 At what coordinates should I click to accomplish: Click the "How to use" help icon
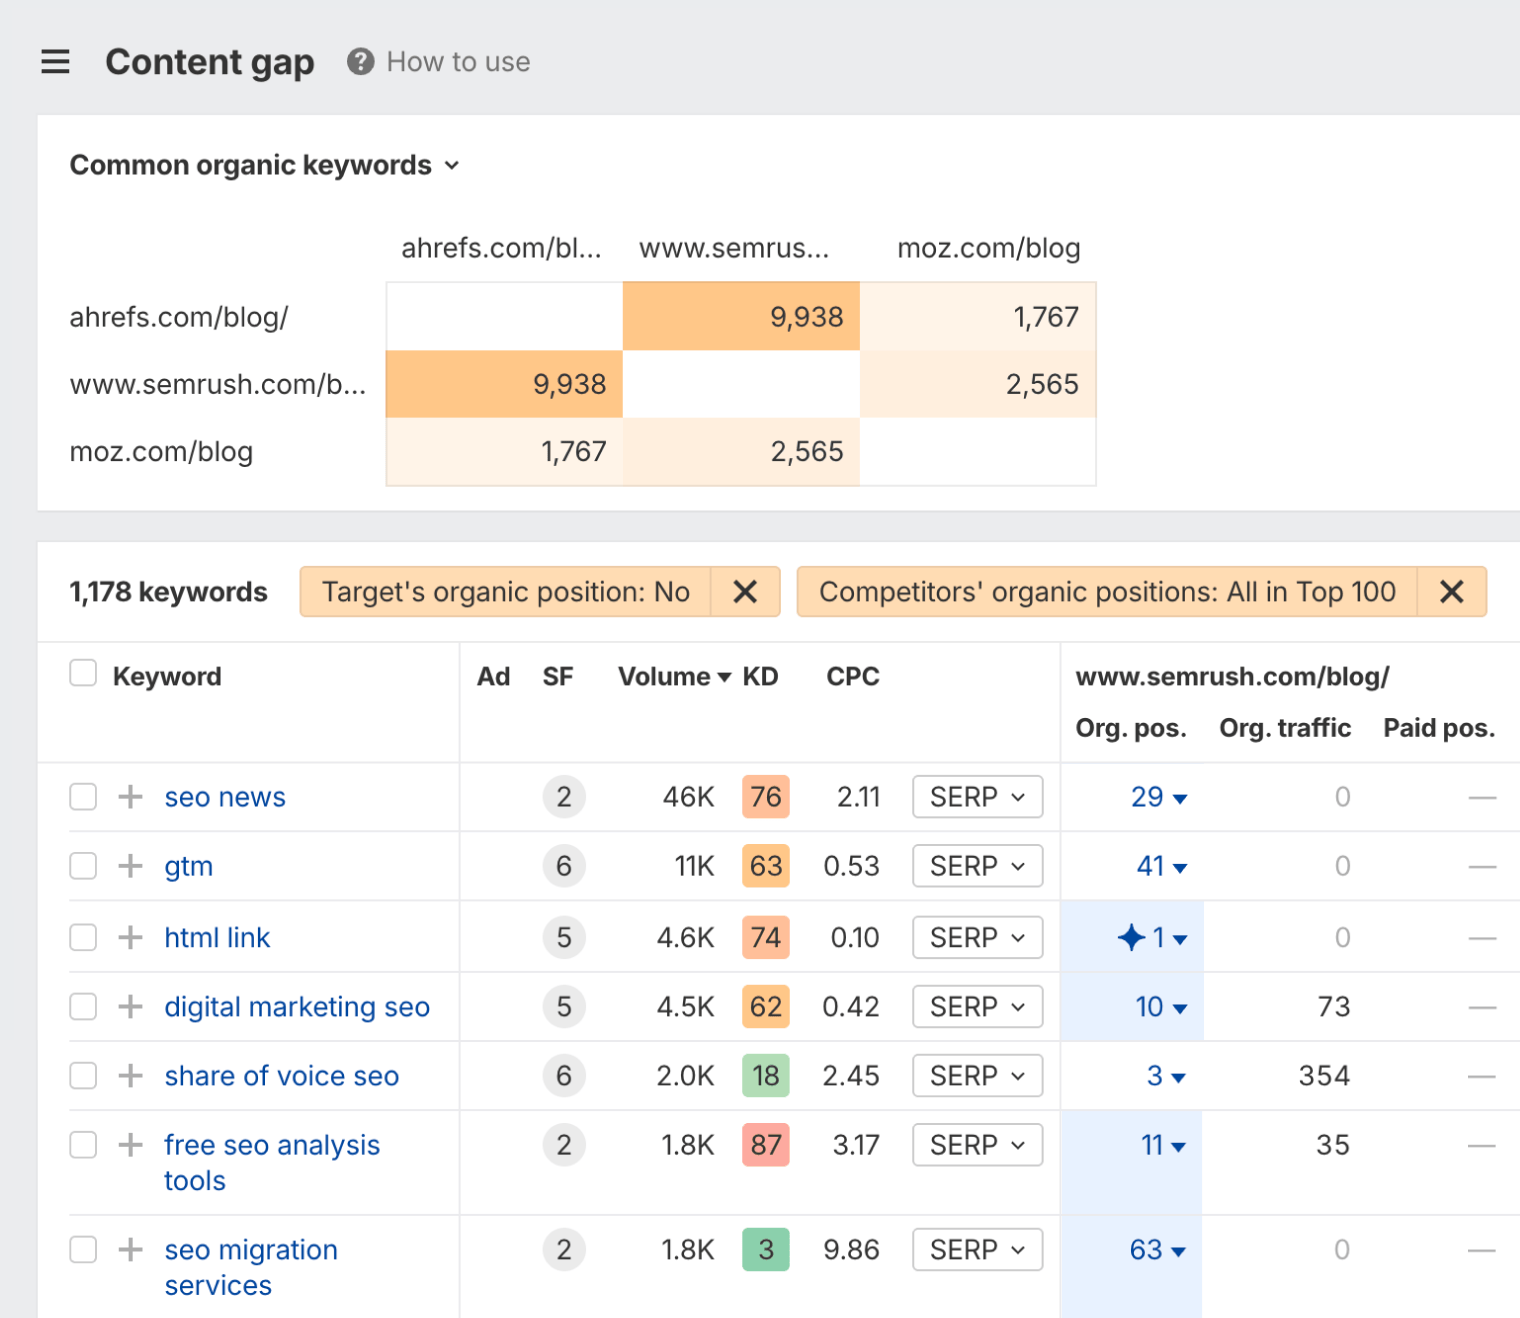coord(360,61)
